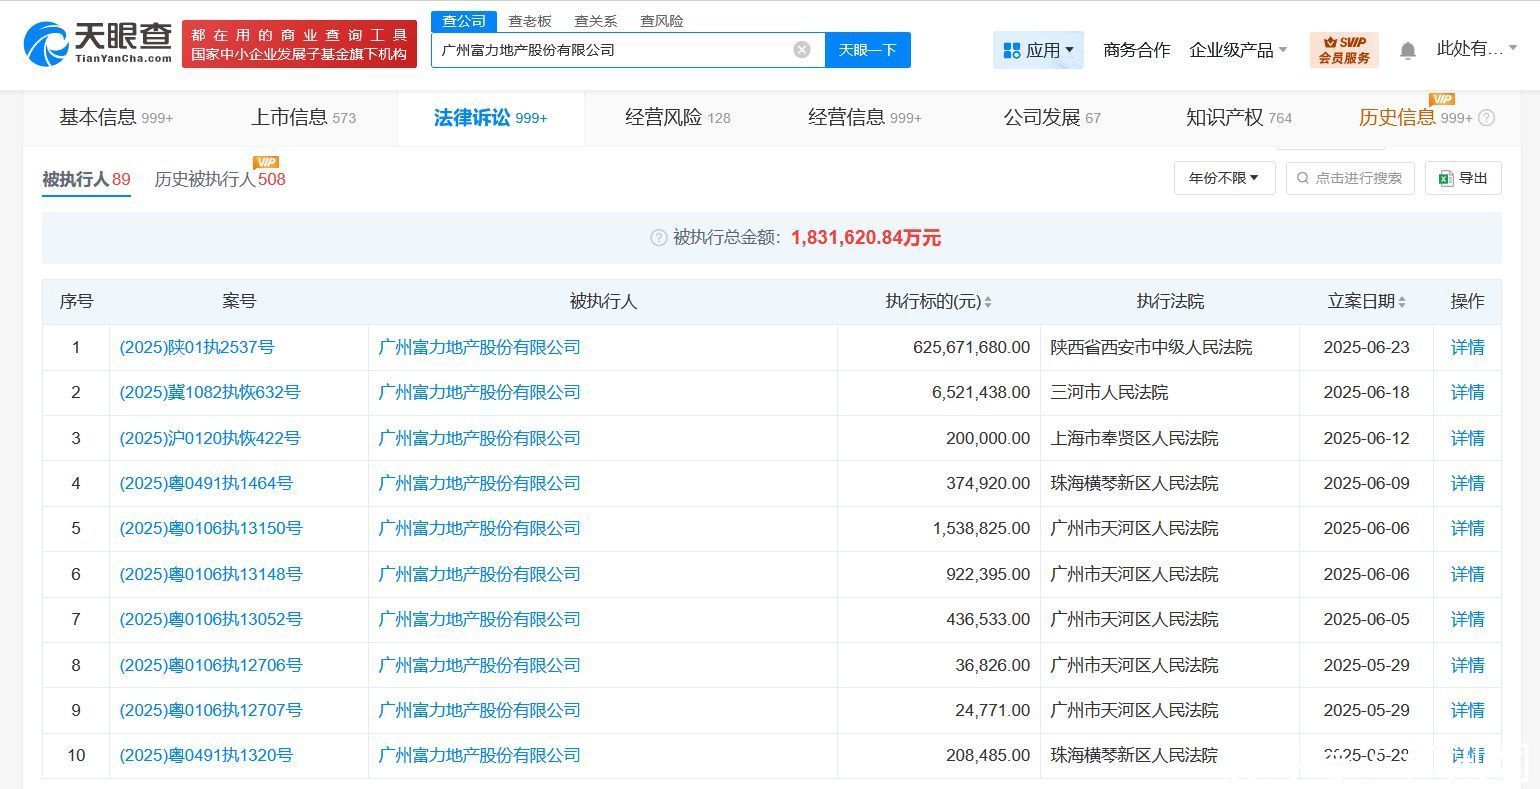Select the 查公司 search tab
This screenshot has width=1540, height=789.
[464, 21]
